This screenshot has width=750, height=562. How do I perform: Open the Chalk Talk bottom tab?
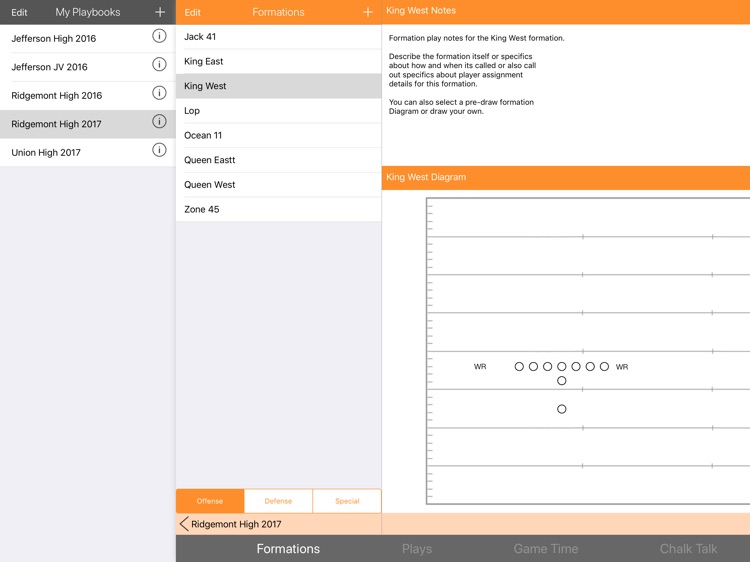(688, 549)
